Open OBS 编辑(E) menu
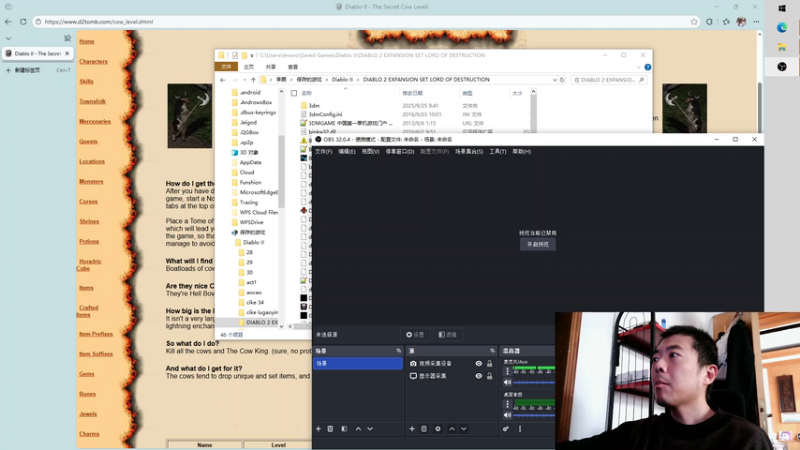The image size is (800, 450). coord(346,152)
